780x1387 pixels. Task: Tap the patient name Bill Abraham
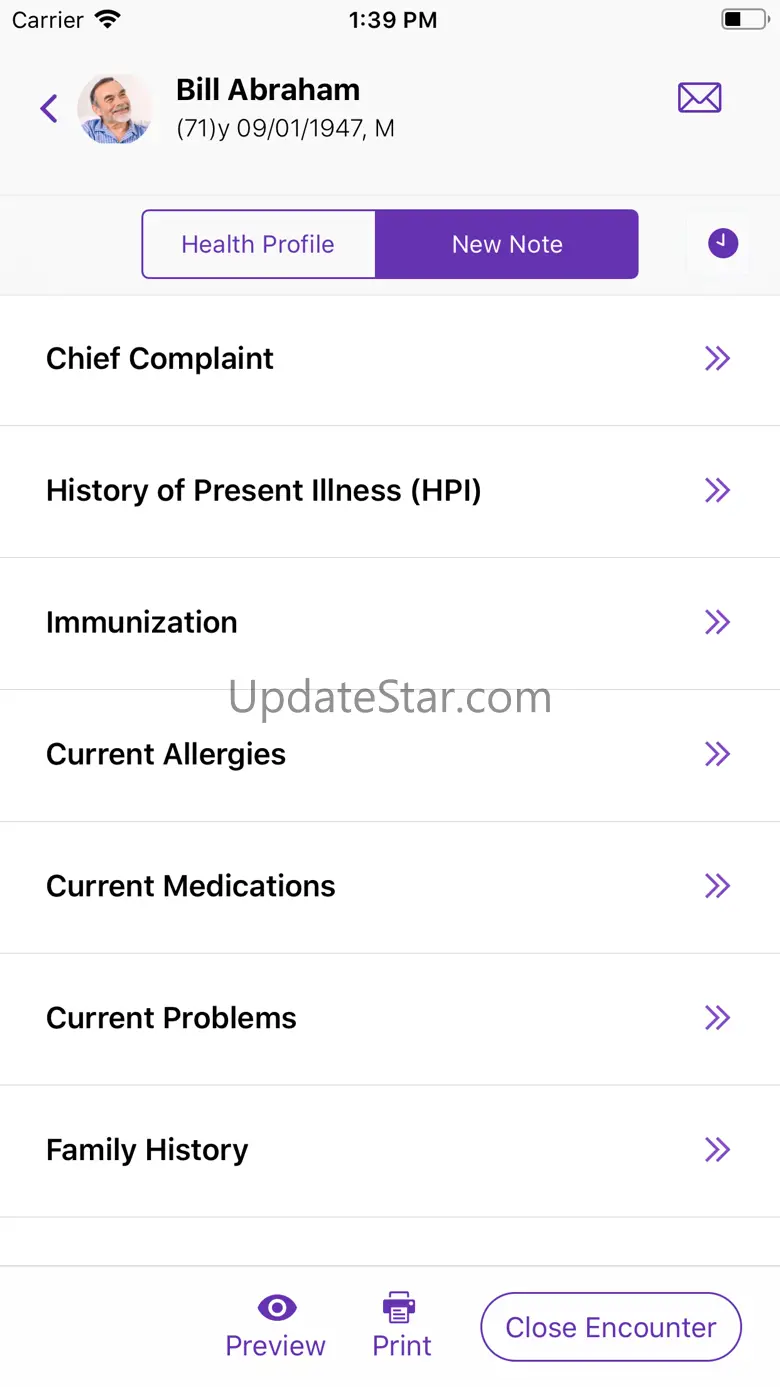pos(268,90)
